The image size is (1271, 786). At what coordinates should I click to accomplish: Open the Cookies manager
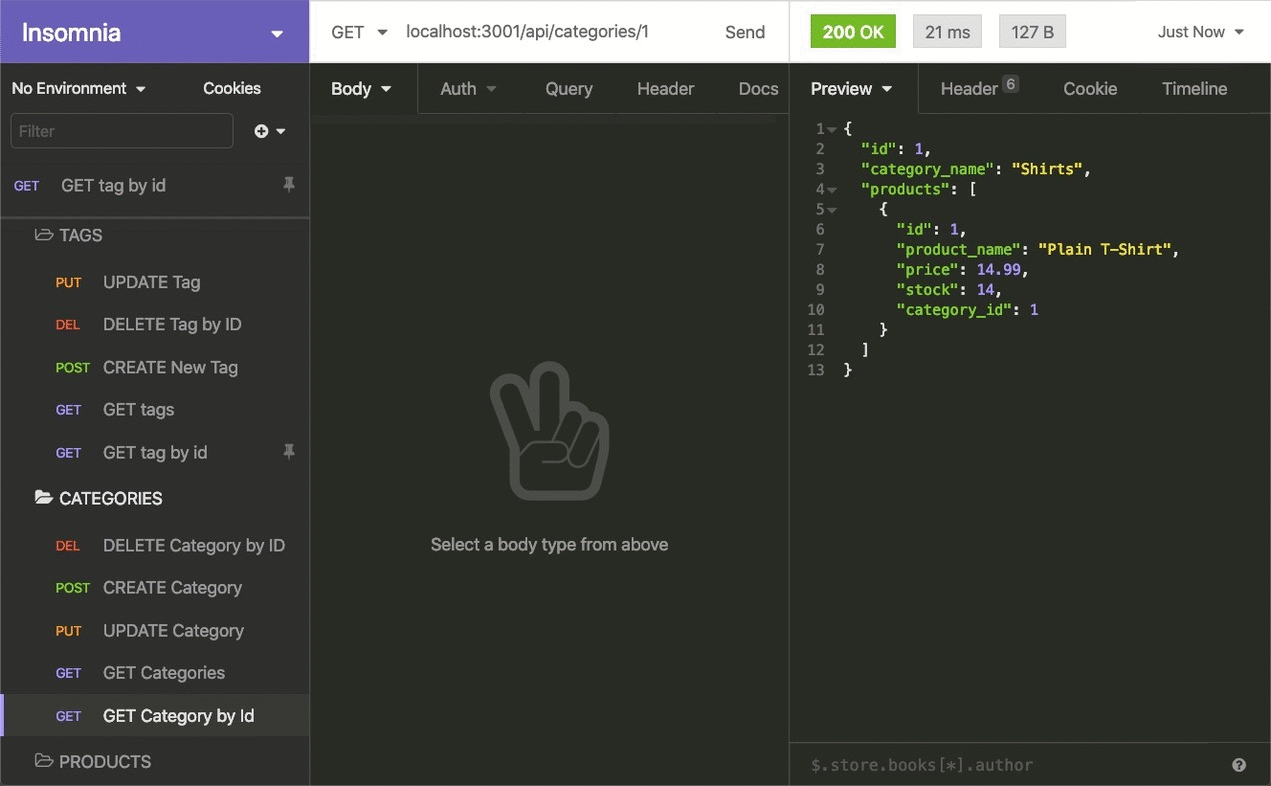click(x=231, y=88)
